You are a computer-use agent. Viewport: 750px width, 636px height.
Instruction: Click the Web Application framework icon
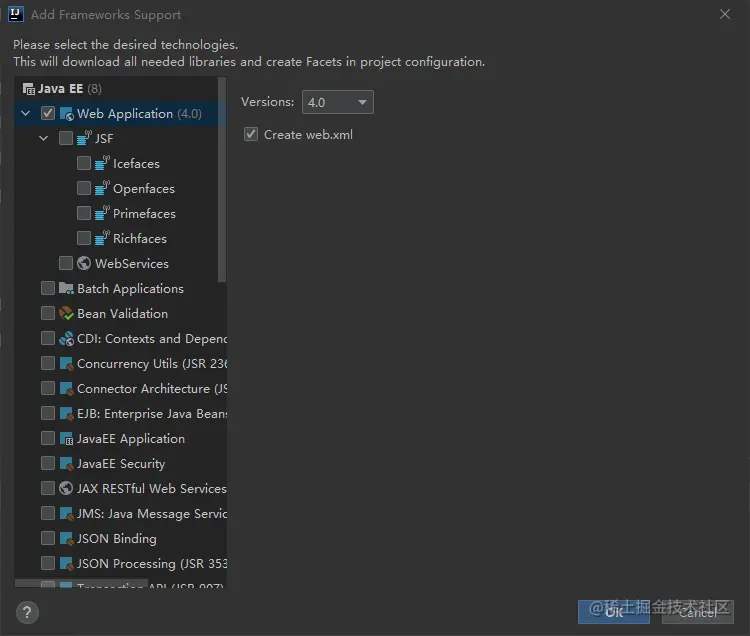(x=66, y=114)
